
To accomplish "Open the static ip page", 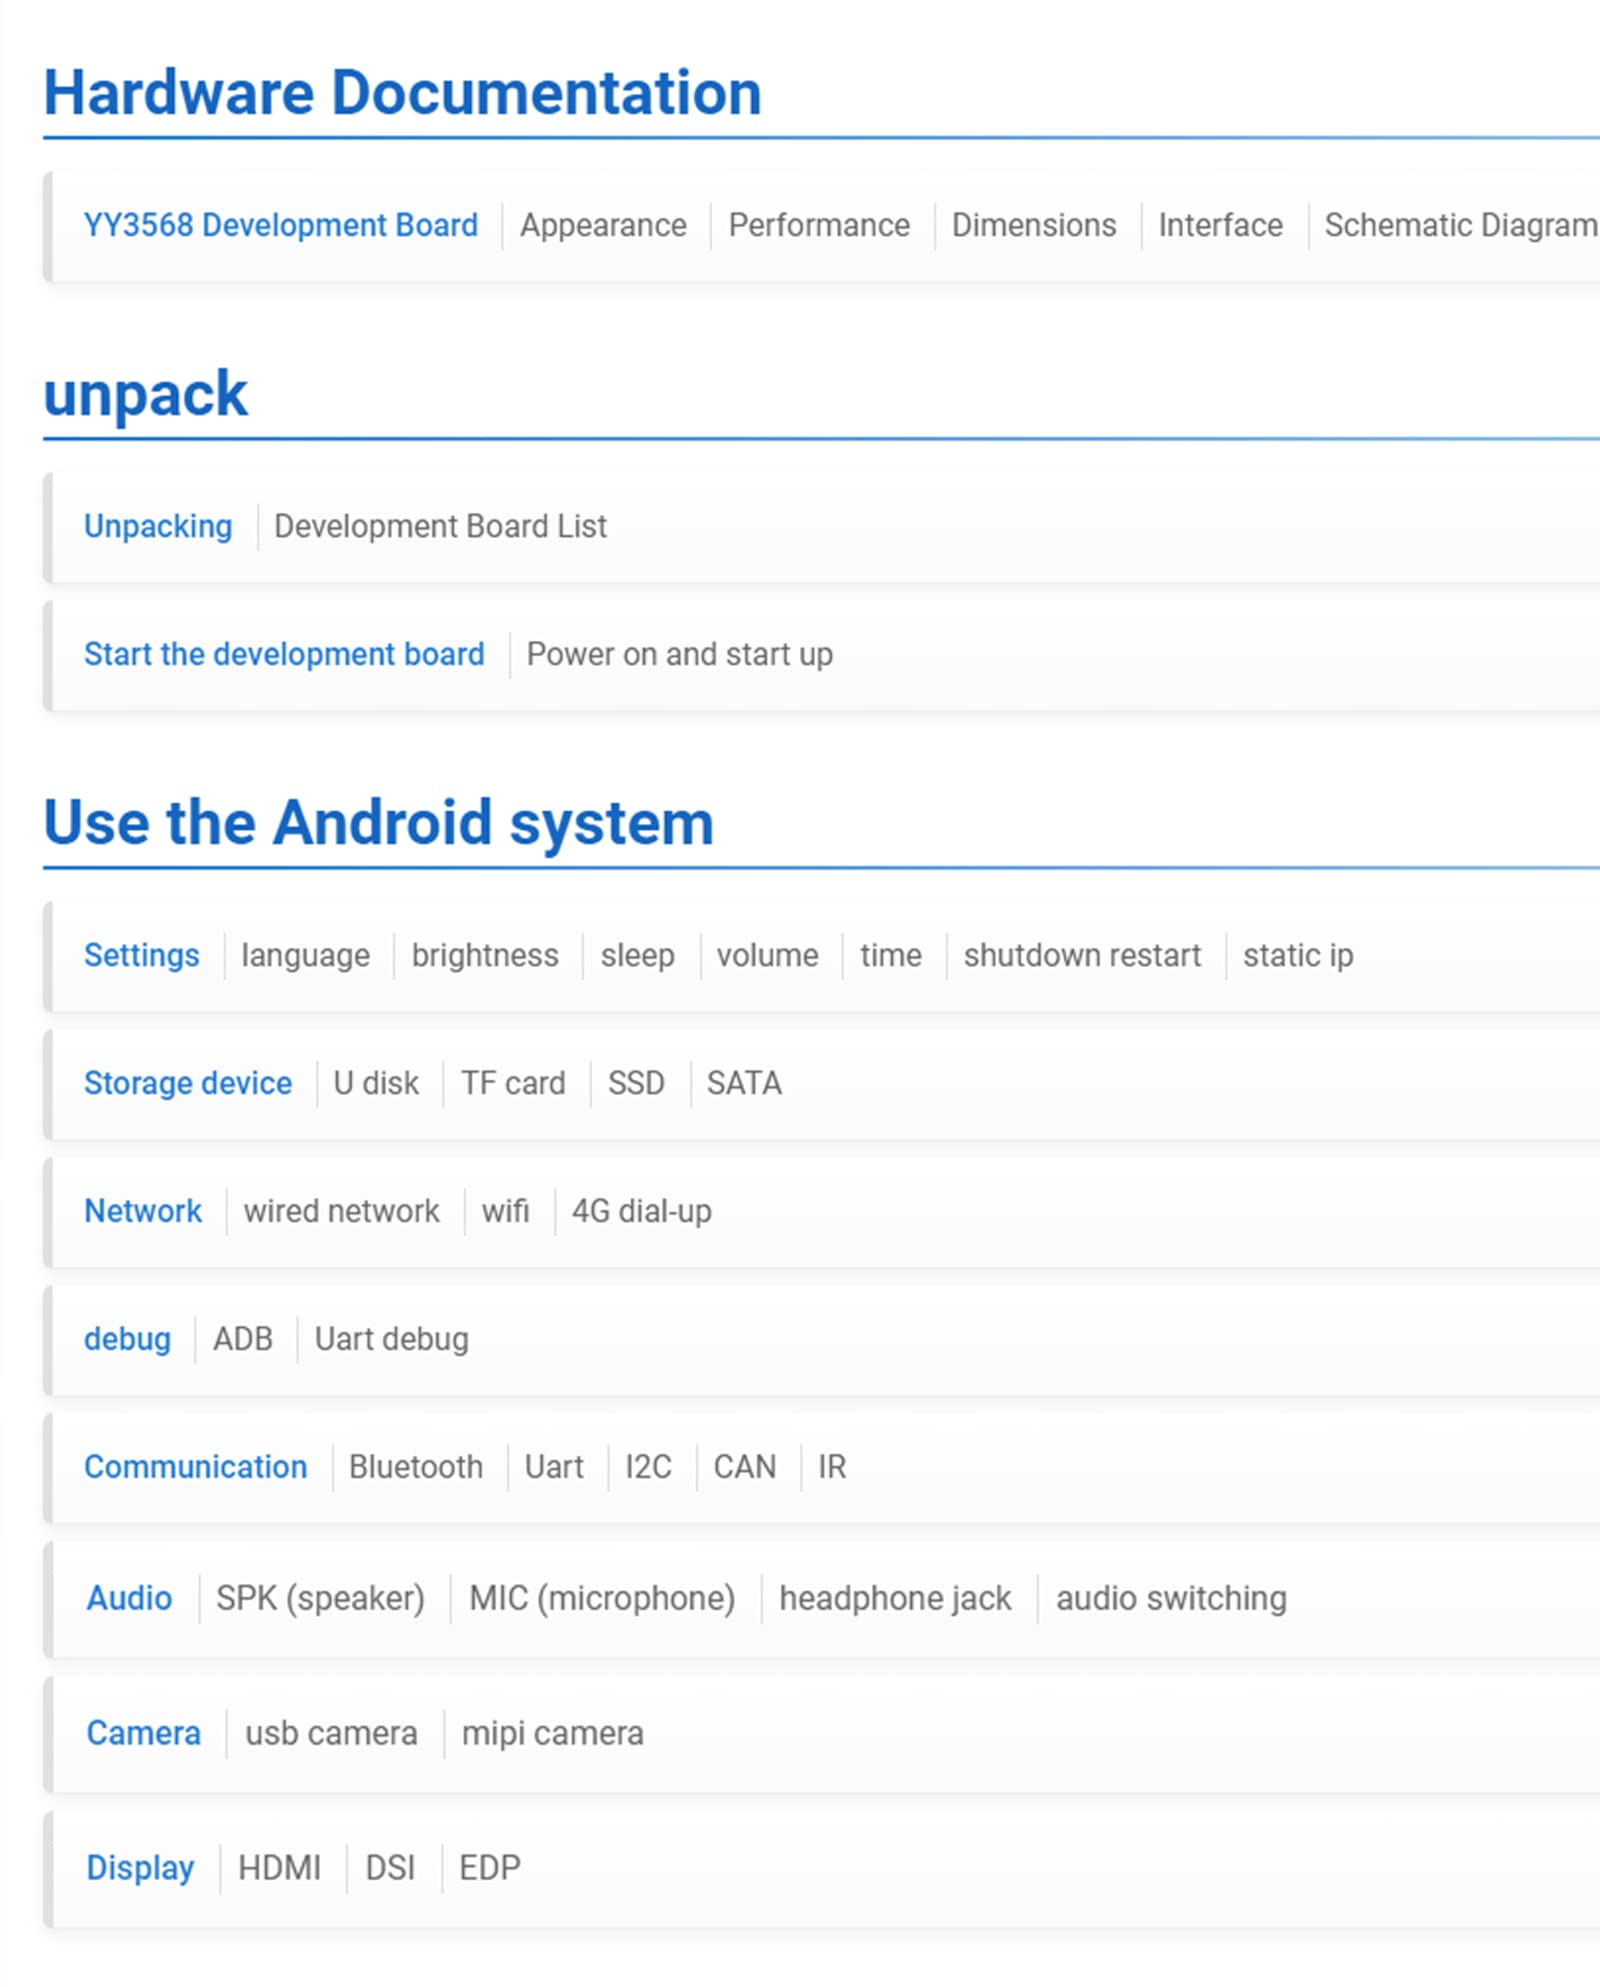I will click(x=1297, y=955).
